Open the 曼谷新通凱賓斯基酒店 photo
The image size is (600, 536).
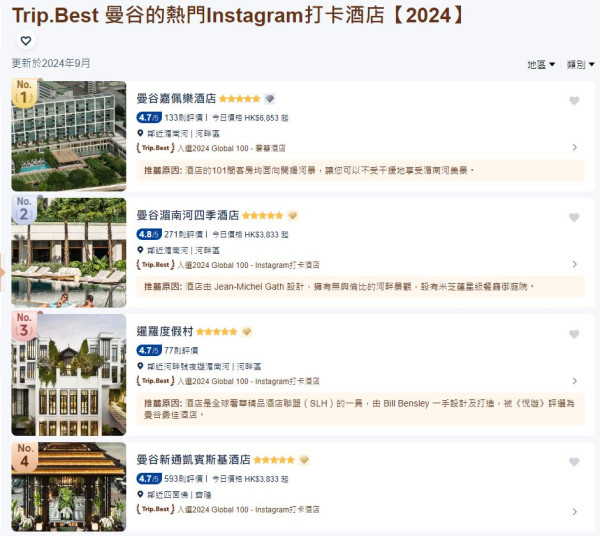pos(69,487)
